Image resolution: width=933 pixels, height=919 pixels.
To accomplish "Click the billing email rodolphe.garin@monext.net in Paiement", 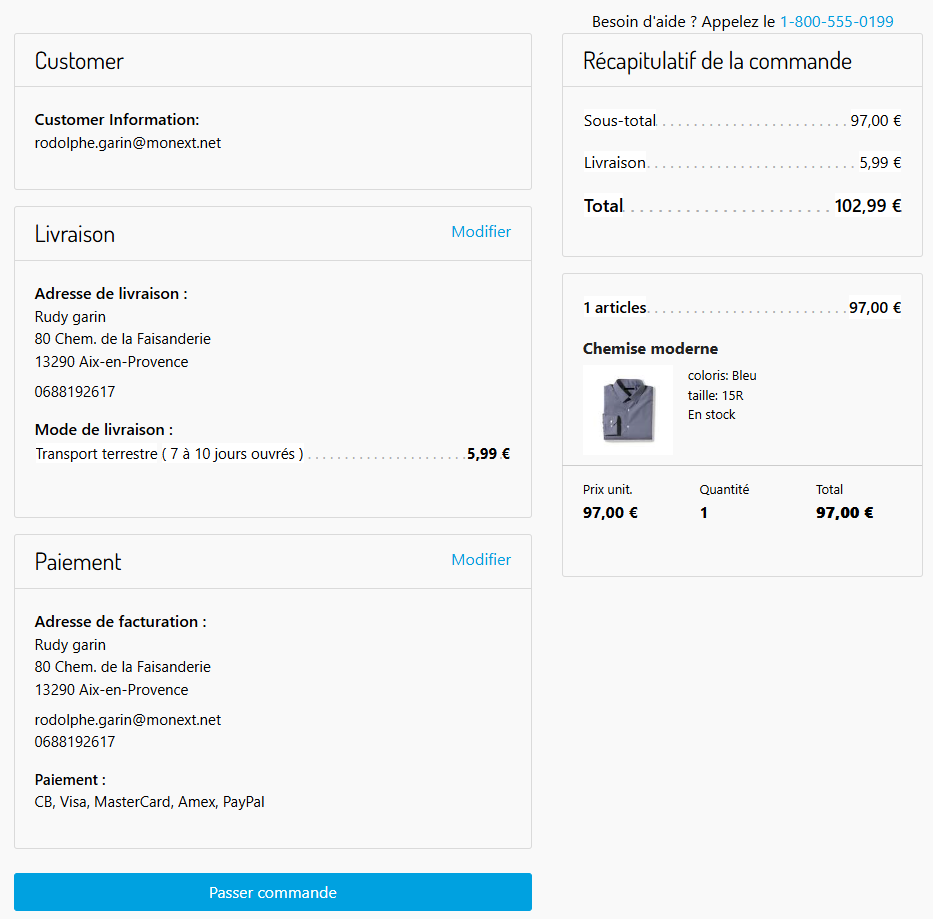I will tap(128, 720).
